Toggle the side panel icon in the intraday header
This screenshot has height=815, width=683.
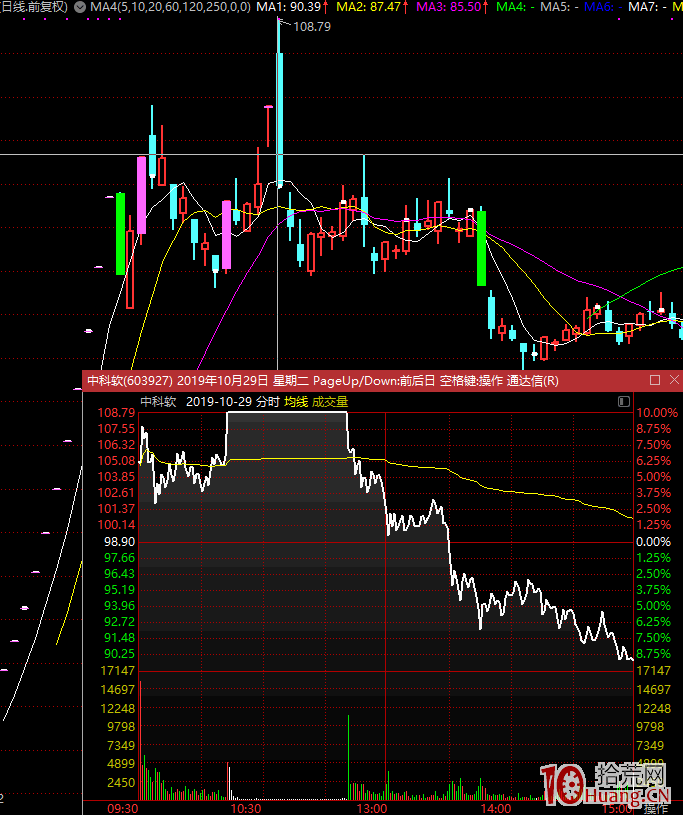pyautogui.click(x=624, y=402)
